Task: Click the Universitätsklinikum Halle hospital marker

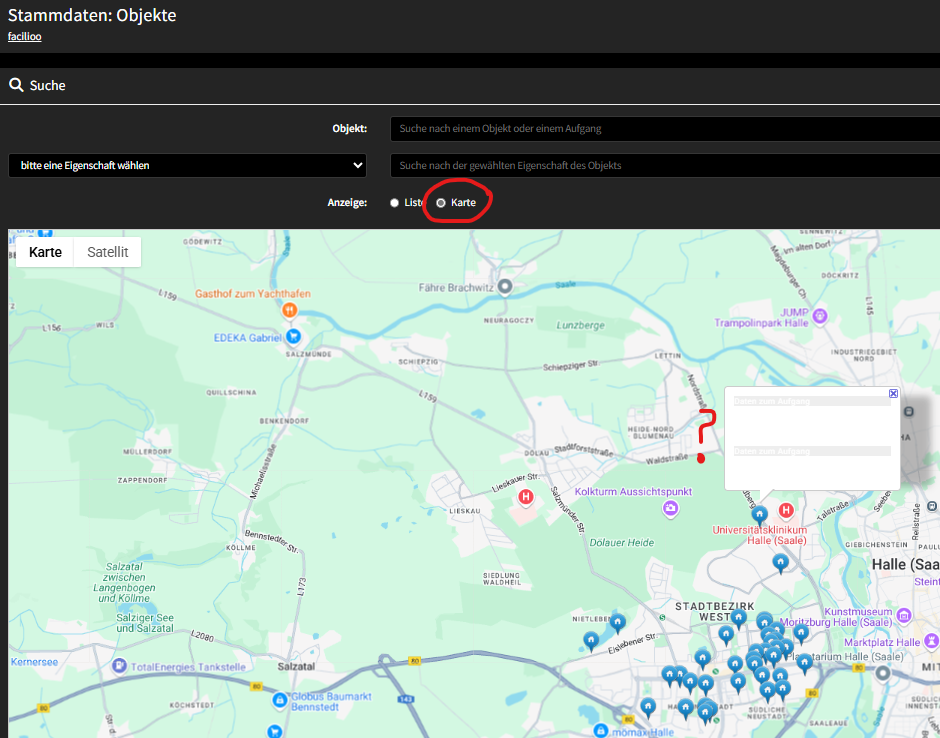Action: coord(786,511)
